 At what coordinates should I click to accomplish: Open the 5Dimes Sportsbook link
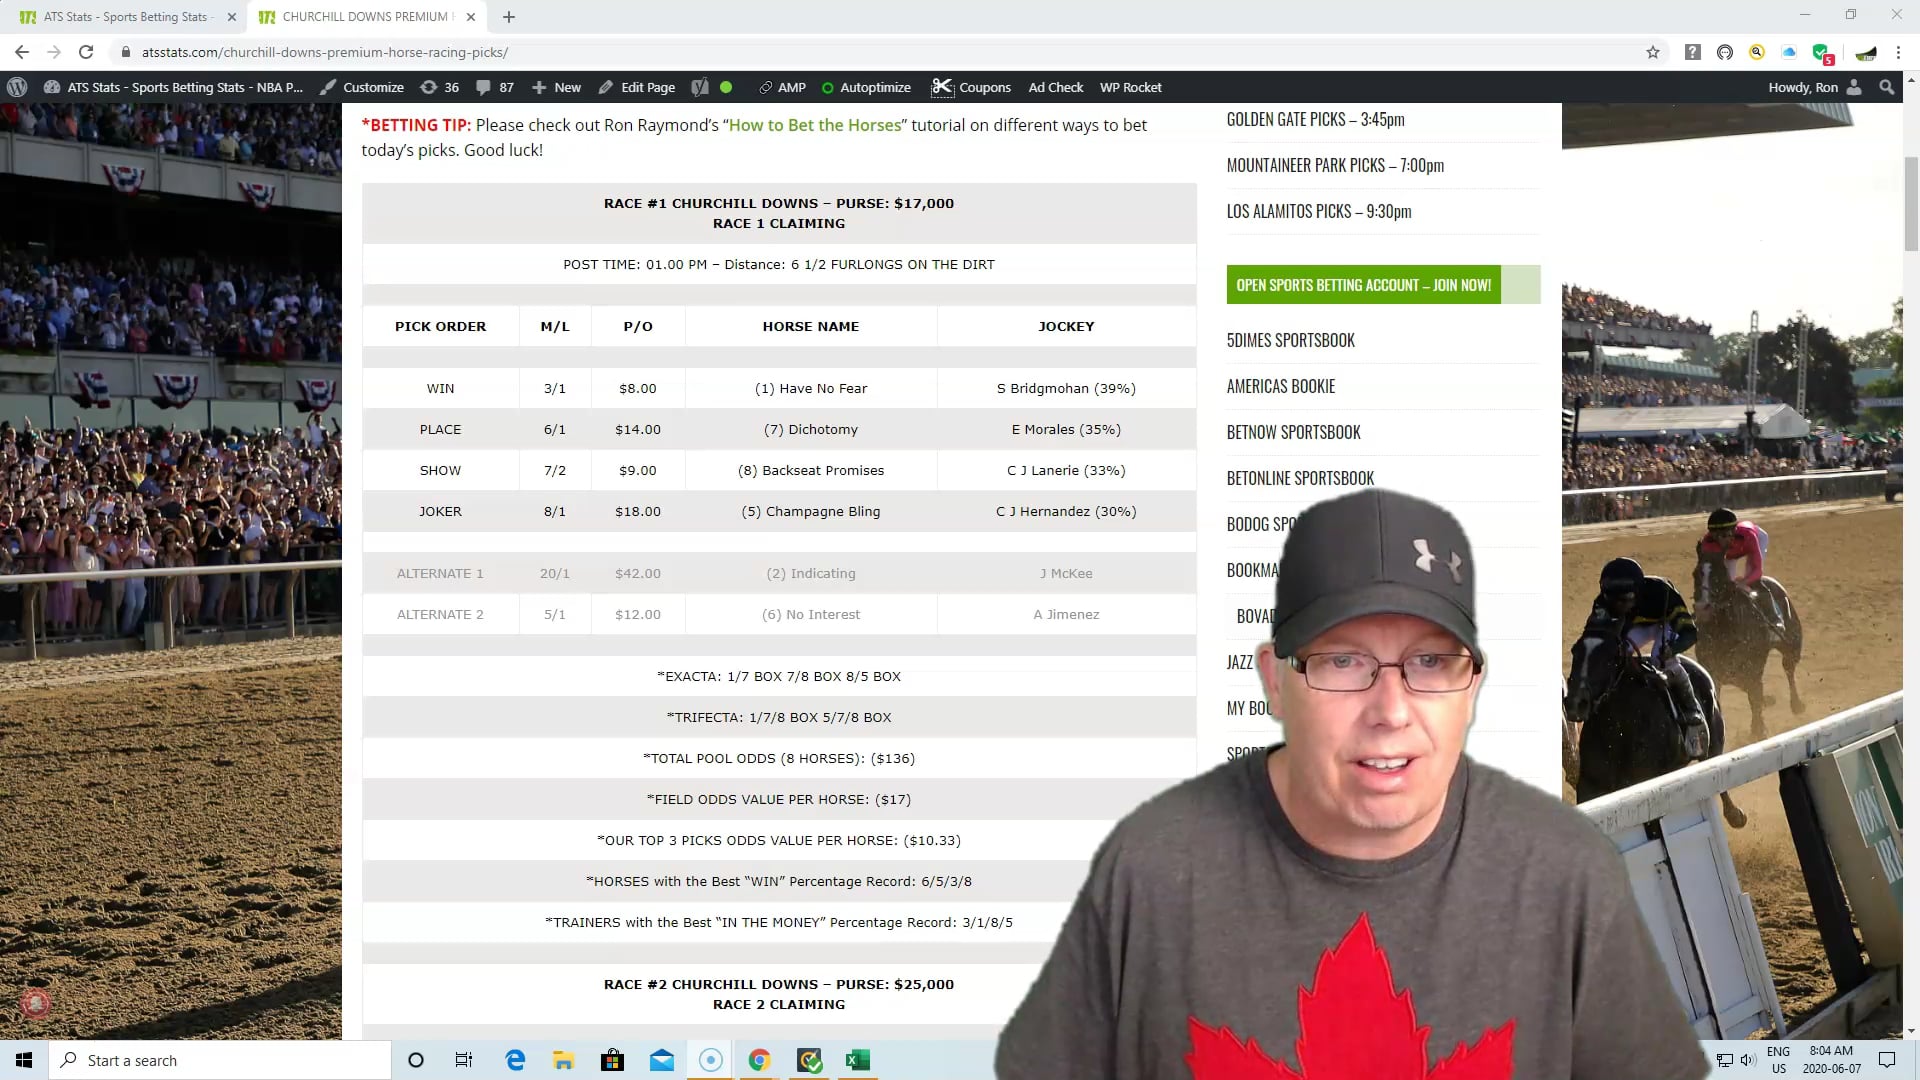1290,340
